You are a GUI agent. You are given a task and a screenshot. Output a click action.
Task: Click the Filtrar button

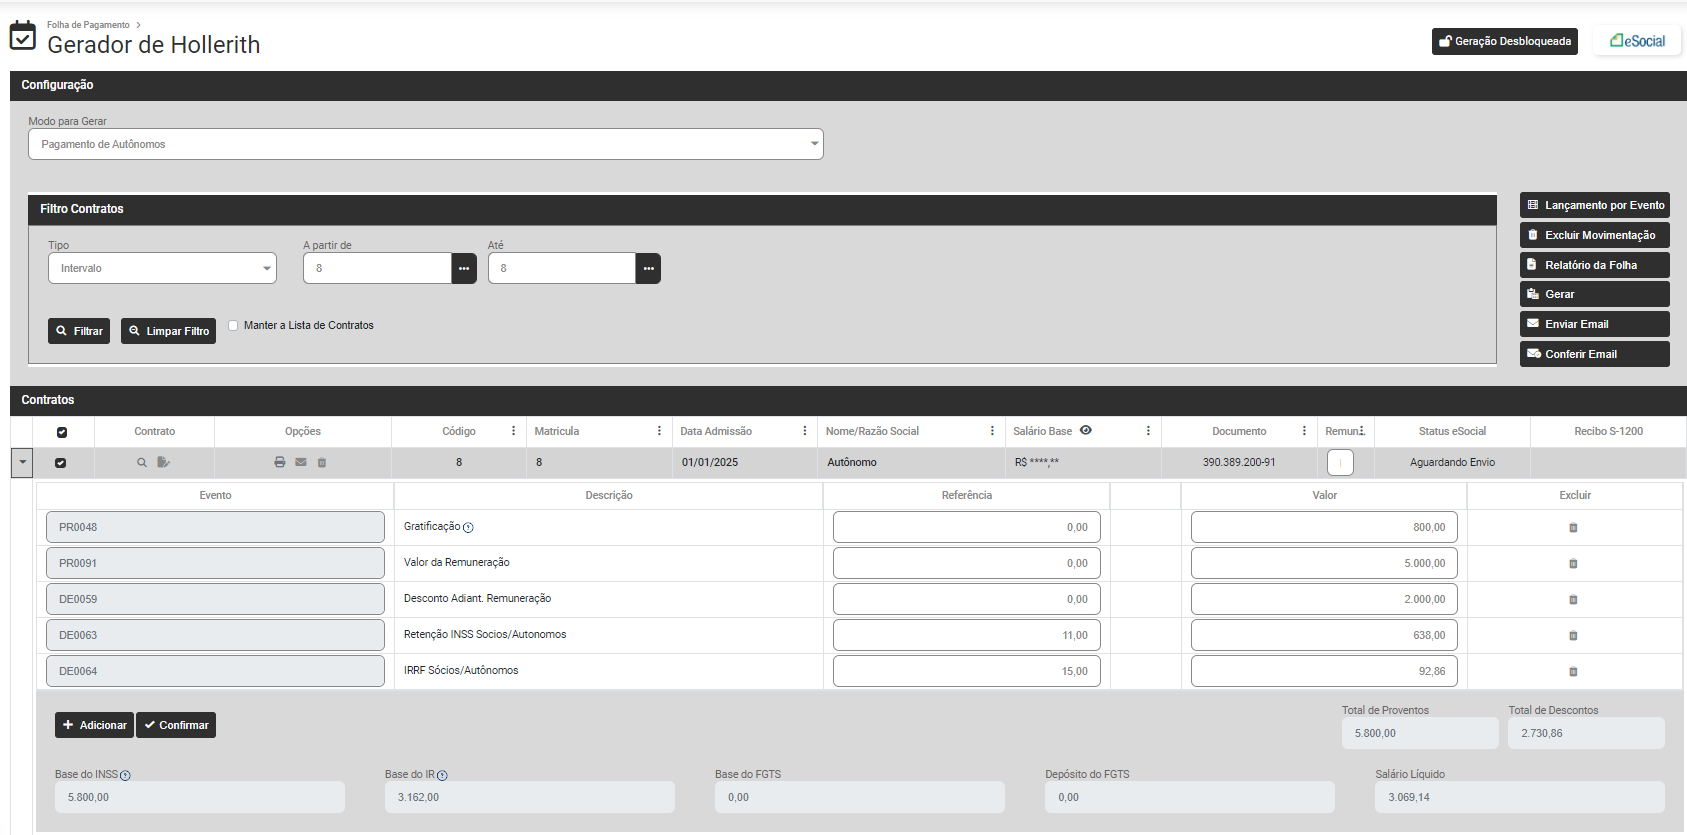[79, 331]
